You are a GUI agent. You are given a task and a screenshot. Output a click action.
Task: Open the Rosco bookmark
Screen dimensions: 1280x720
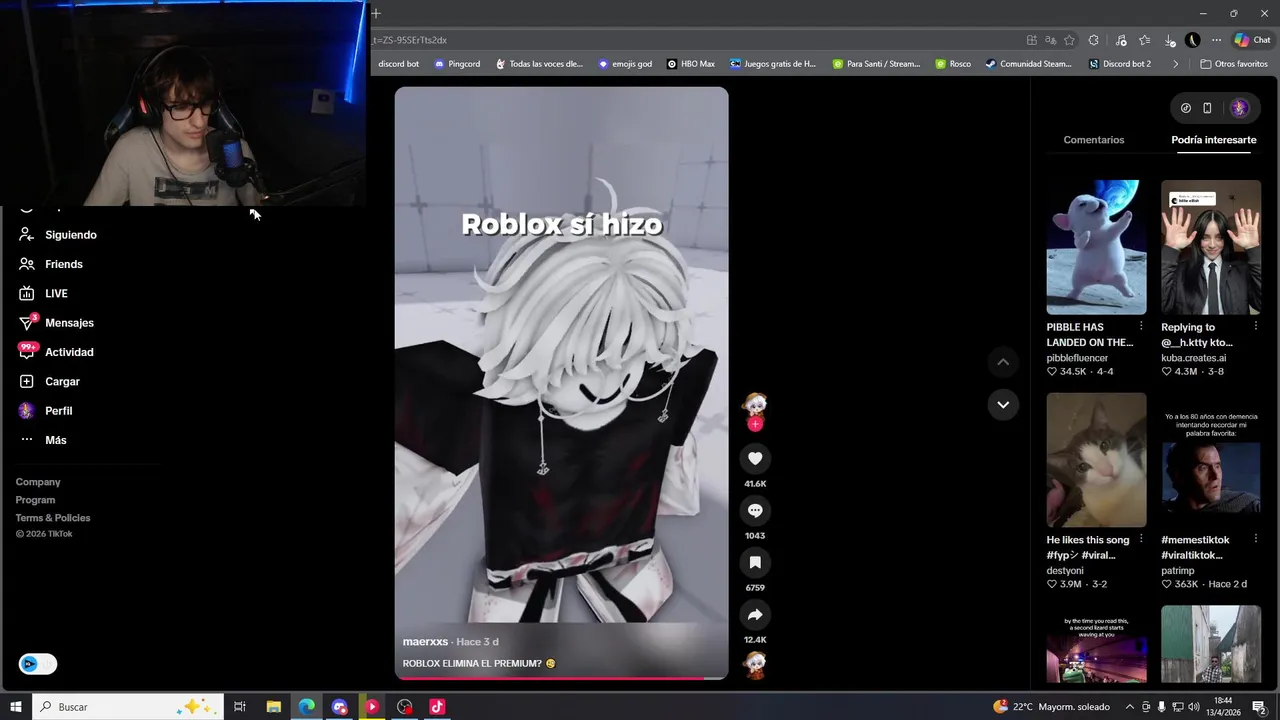click(x=953, y=64)
